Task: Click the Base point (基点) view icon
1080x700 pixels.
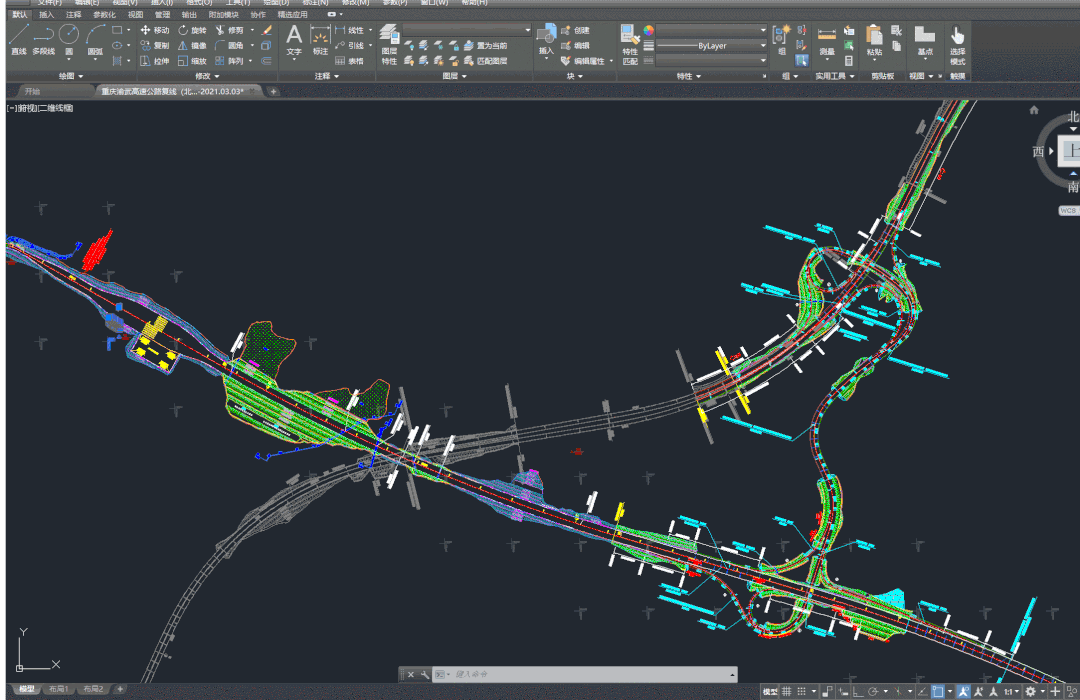Action: tap(924, 39)
